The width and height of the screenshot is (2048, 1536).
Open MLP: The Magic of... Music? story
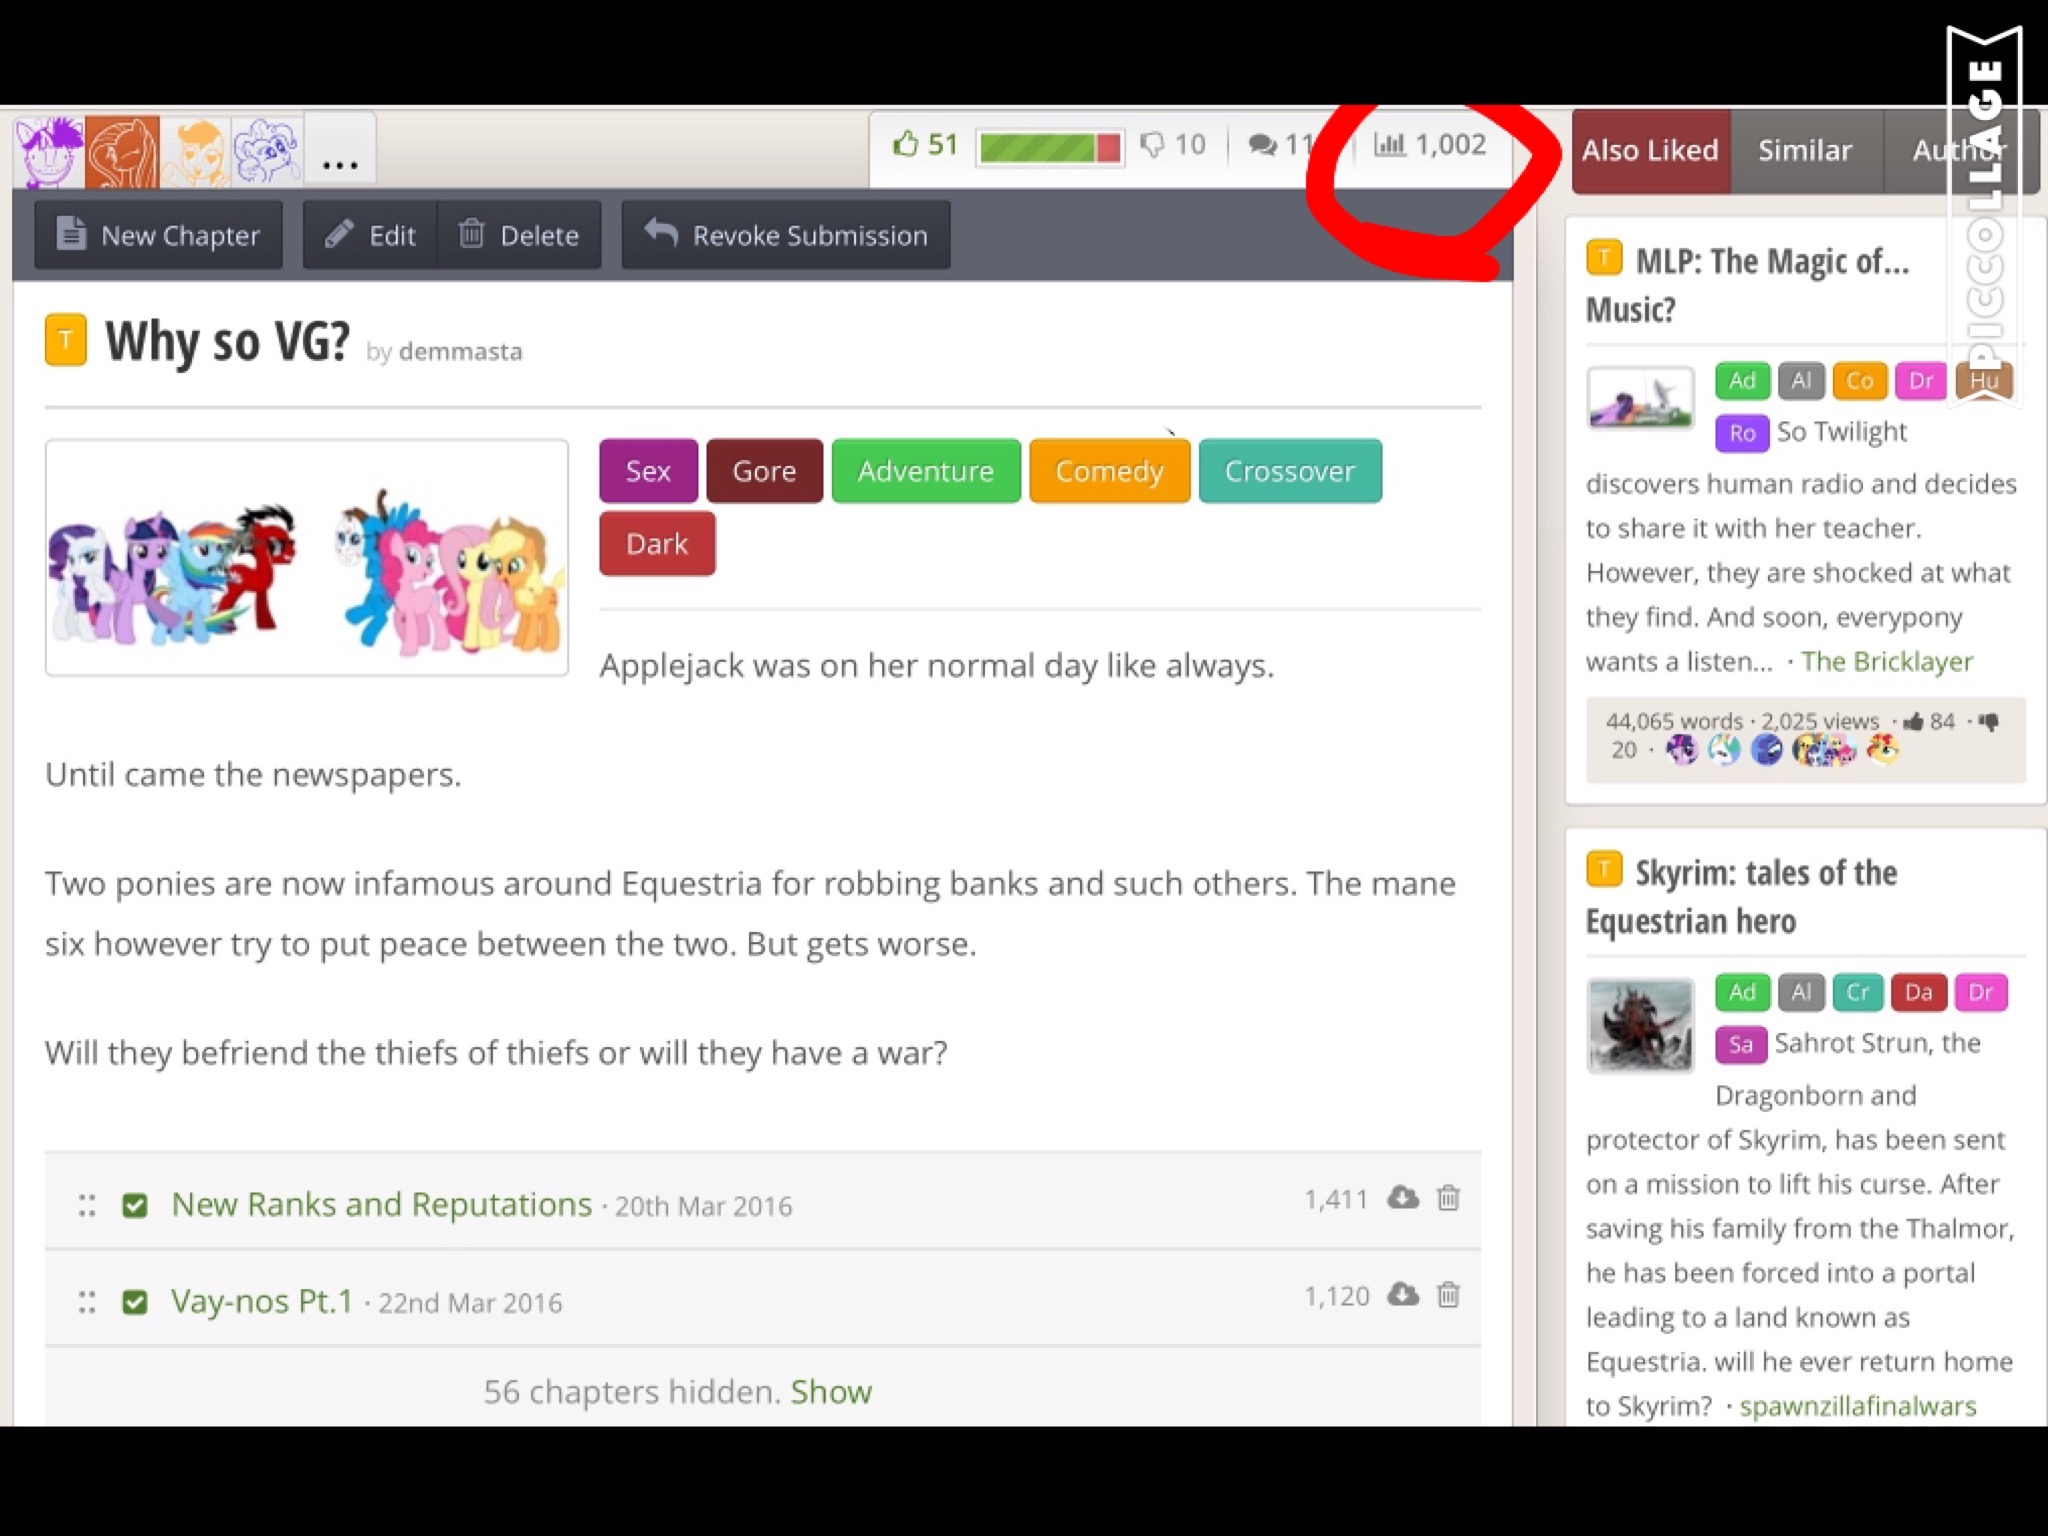tap(1748, 285)
